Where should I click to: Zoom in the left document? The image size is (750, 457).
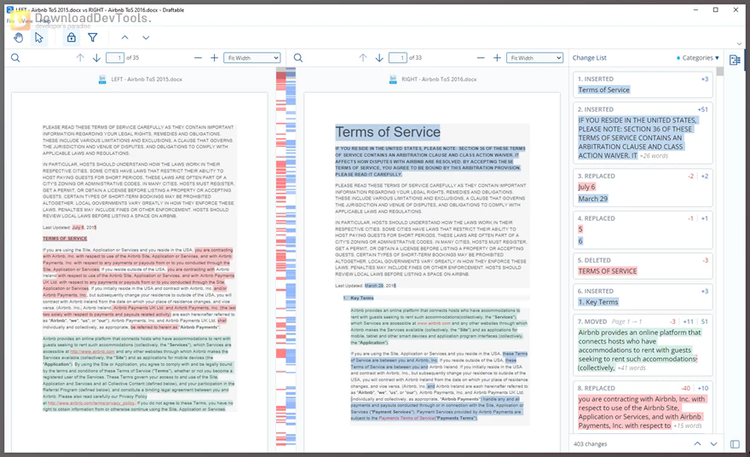pyautogui.click(x=214, y=58)
